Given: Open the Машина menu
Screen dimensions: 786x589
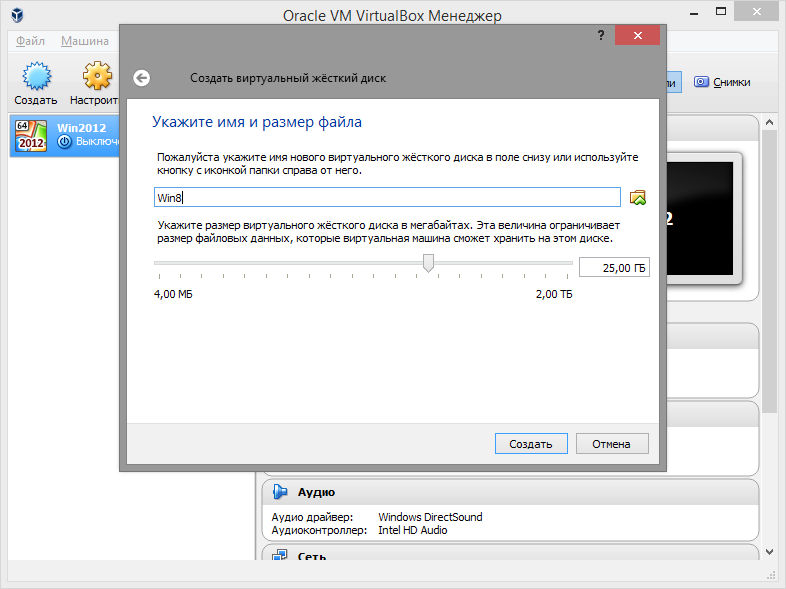Looking at the screenshot, I should (x=85, y=41).
